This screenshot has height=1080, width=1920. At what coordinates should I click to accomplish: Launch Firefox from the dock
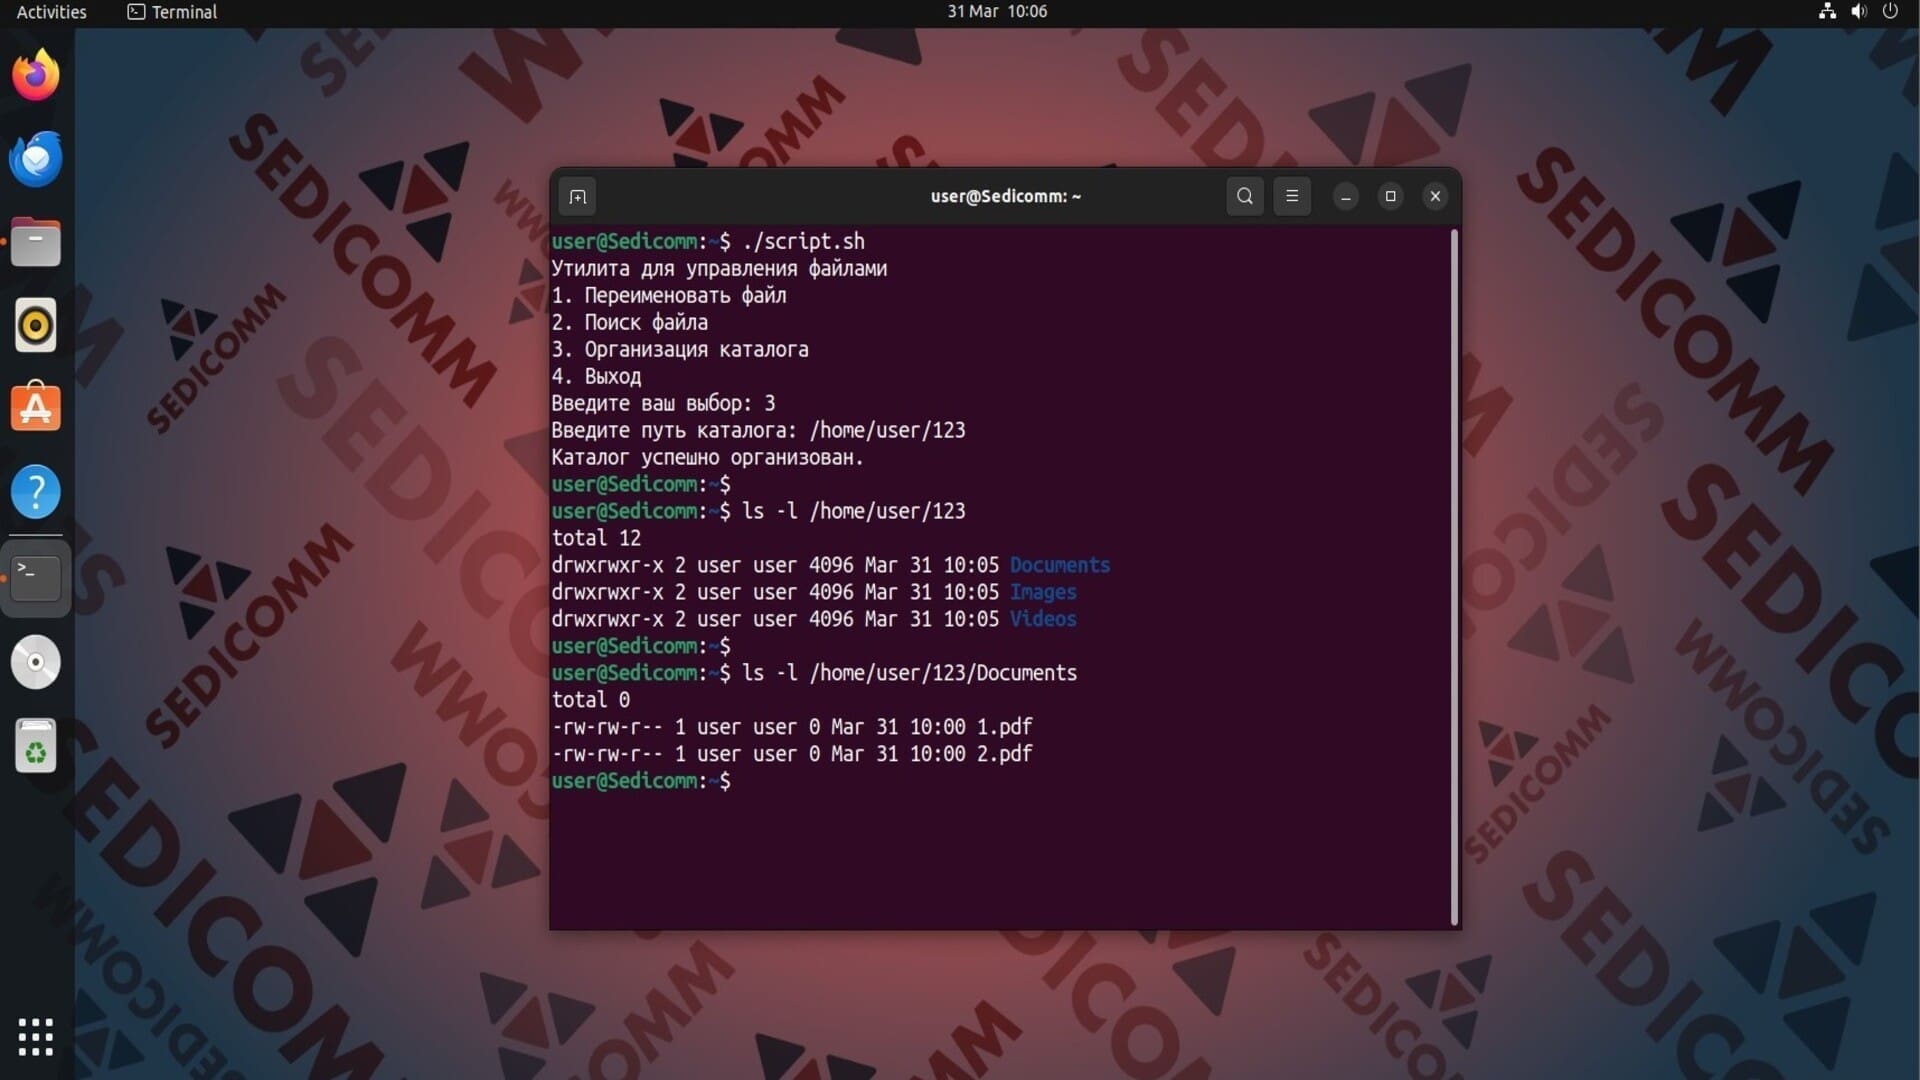(36, 76)
